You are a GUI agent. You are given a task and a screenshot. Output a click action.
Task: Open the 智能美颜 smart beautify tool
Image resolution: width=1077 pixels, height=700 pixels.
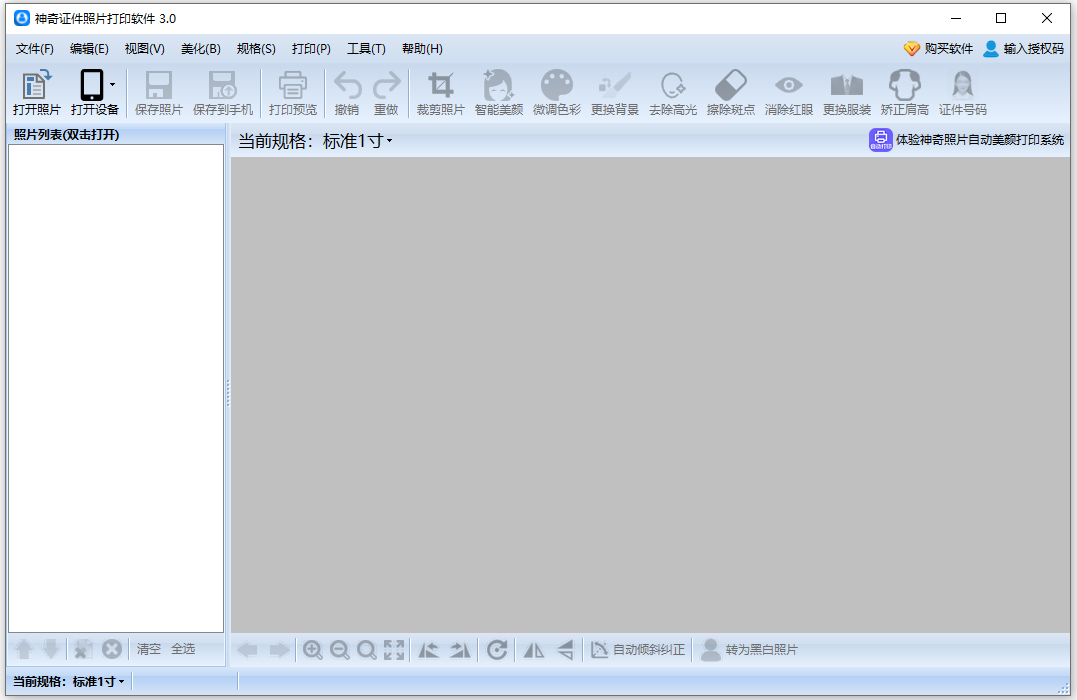pos(498,91)
